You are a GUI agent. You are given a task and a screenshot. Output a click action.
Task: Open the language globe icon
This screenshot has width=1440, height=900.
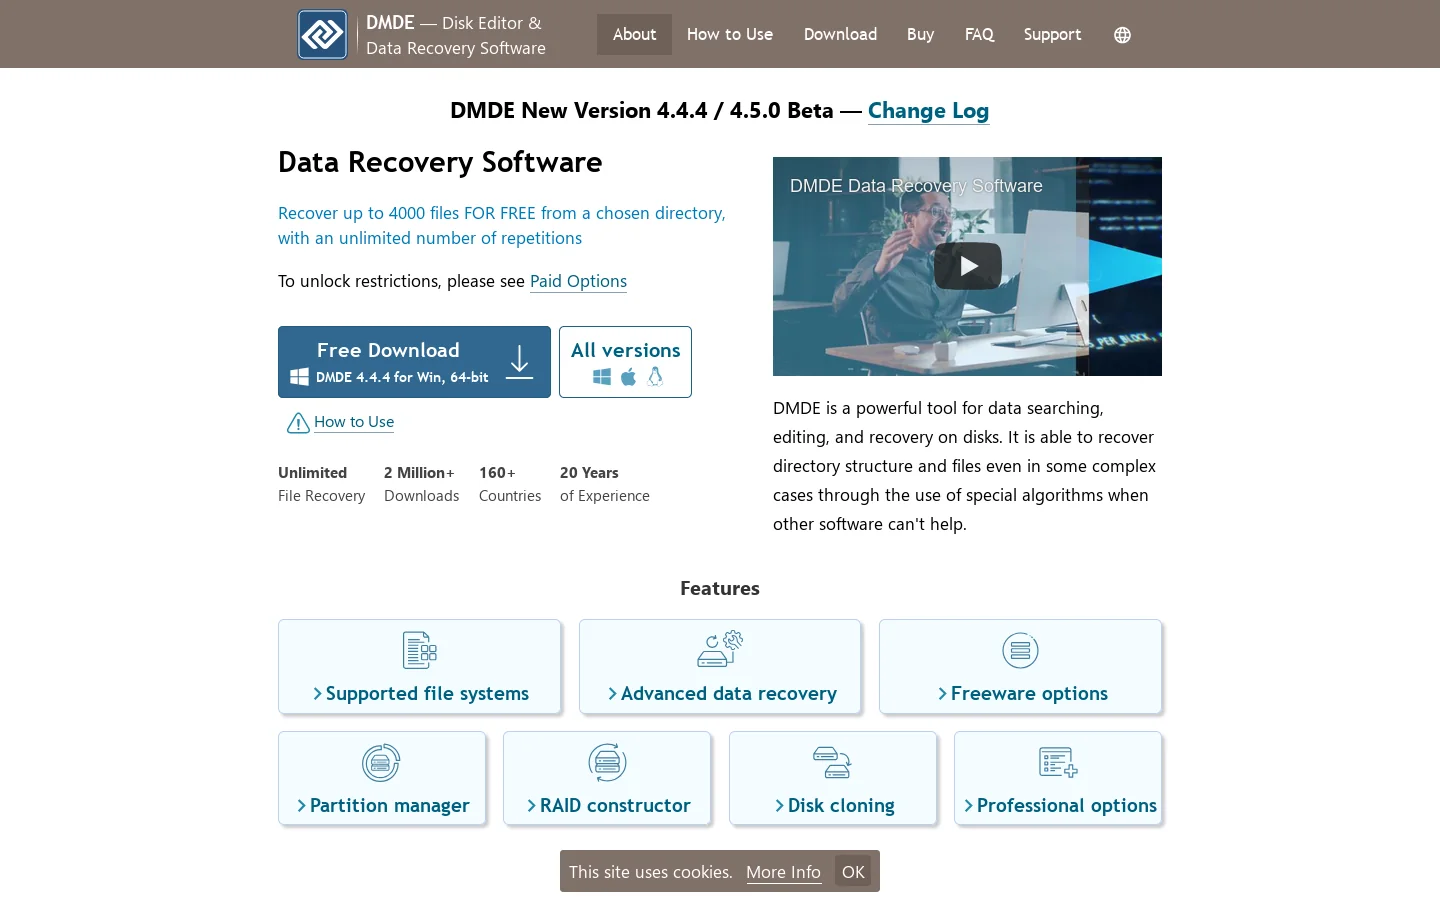pos(1122,35)
